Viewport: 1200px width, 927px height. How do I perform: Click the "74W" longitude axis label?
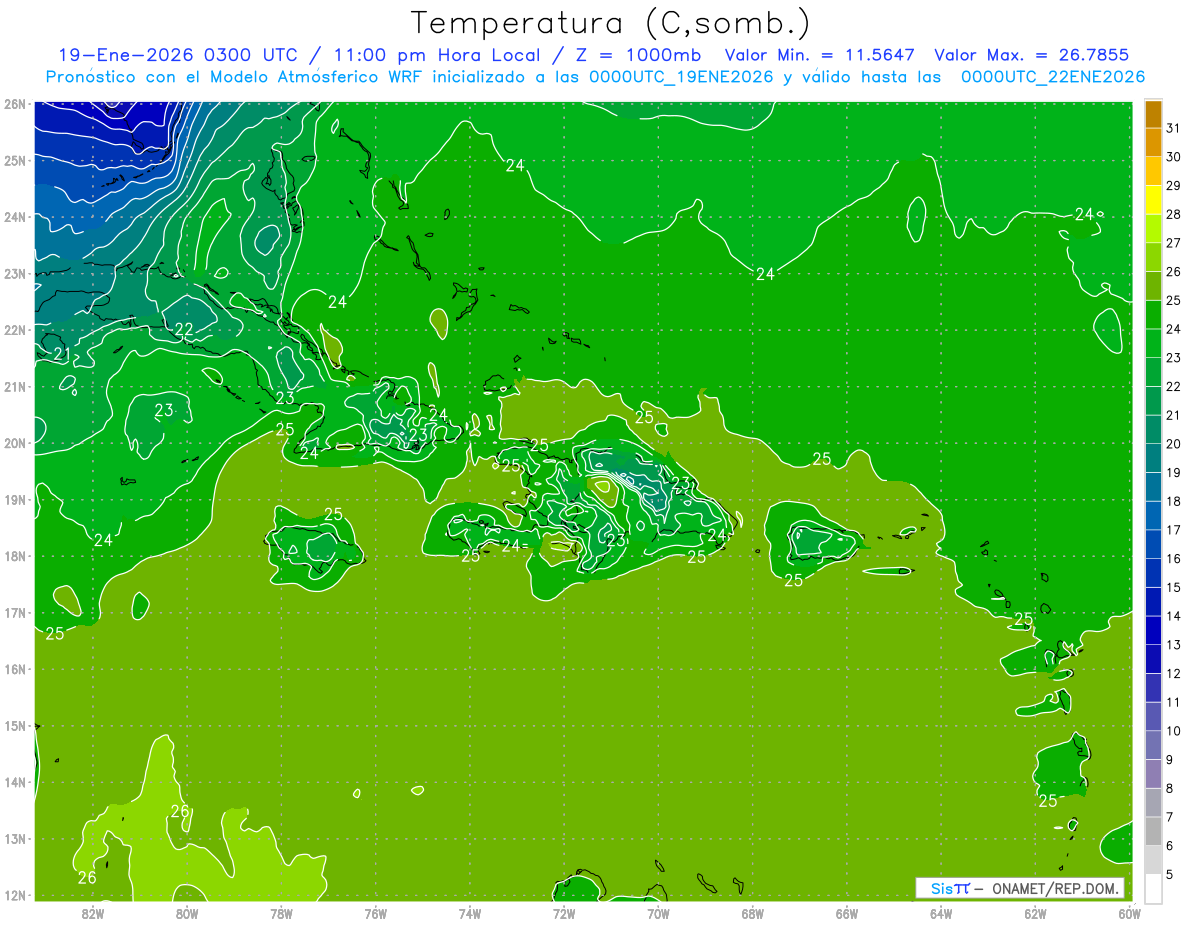[470, 913]
